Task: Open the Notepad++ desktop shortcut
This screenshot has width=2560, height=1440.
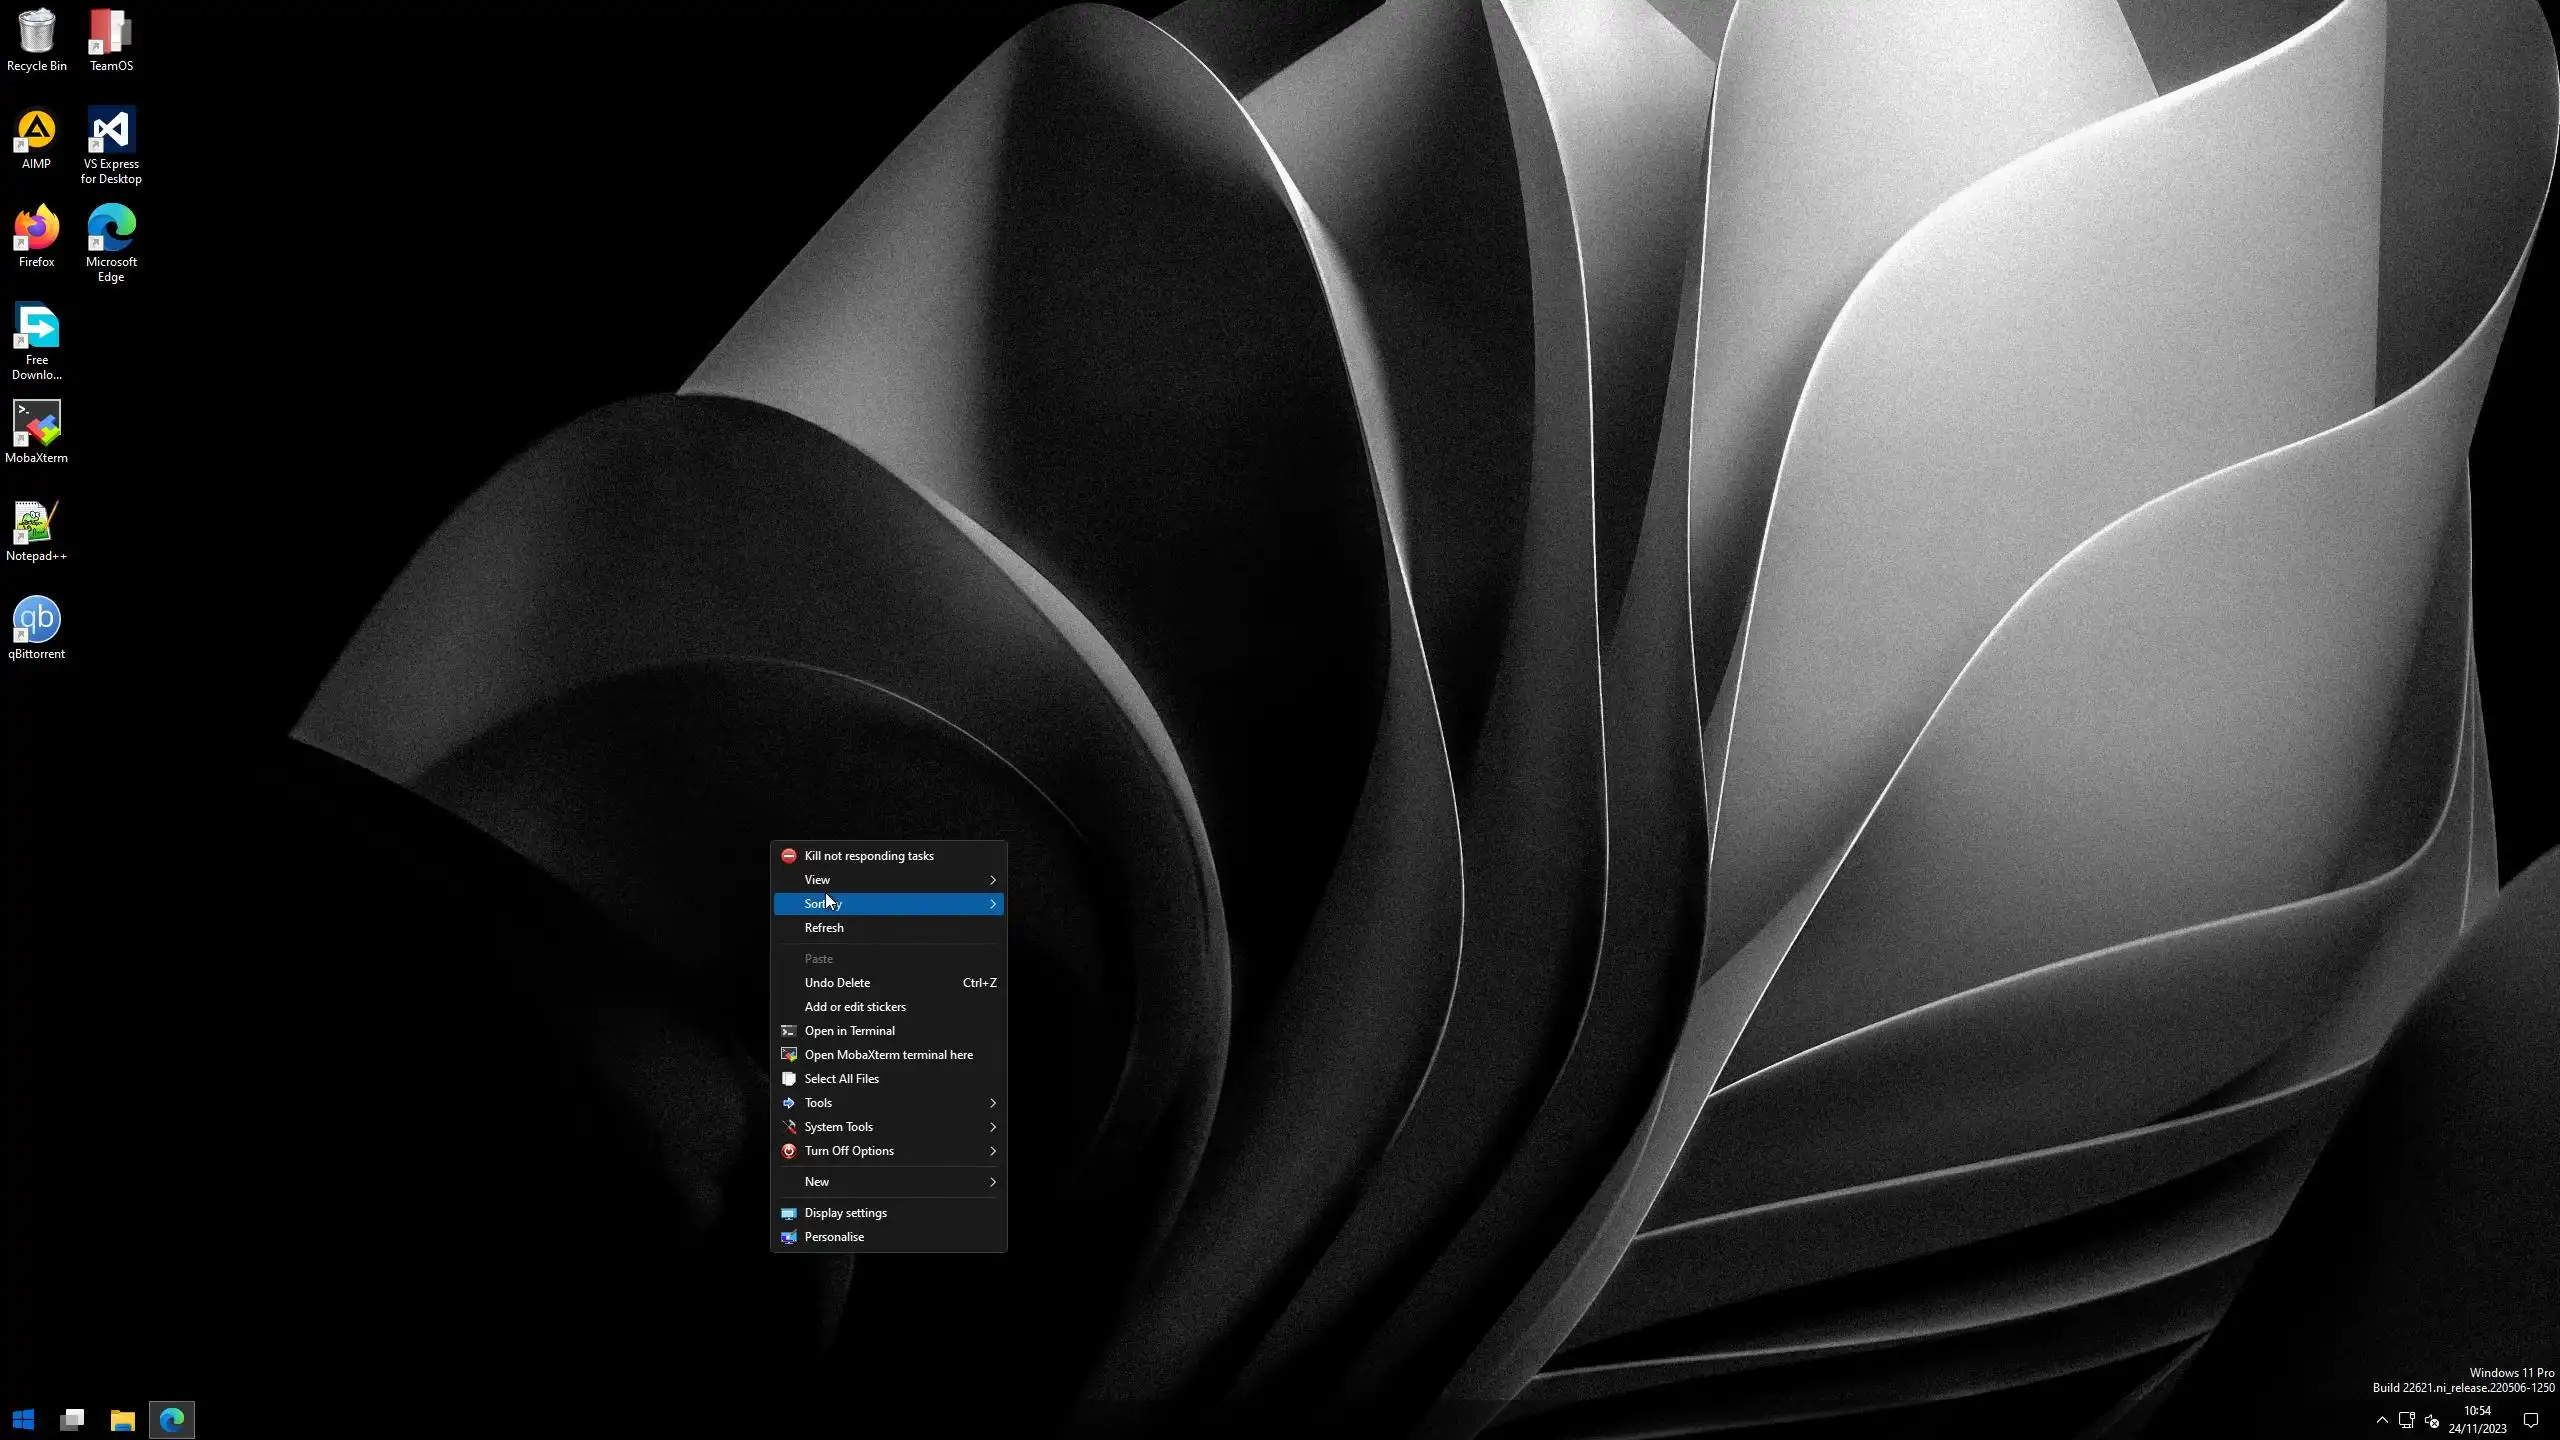Action: click(x=37, y=523)
